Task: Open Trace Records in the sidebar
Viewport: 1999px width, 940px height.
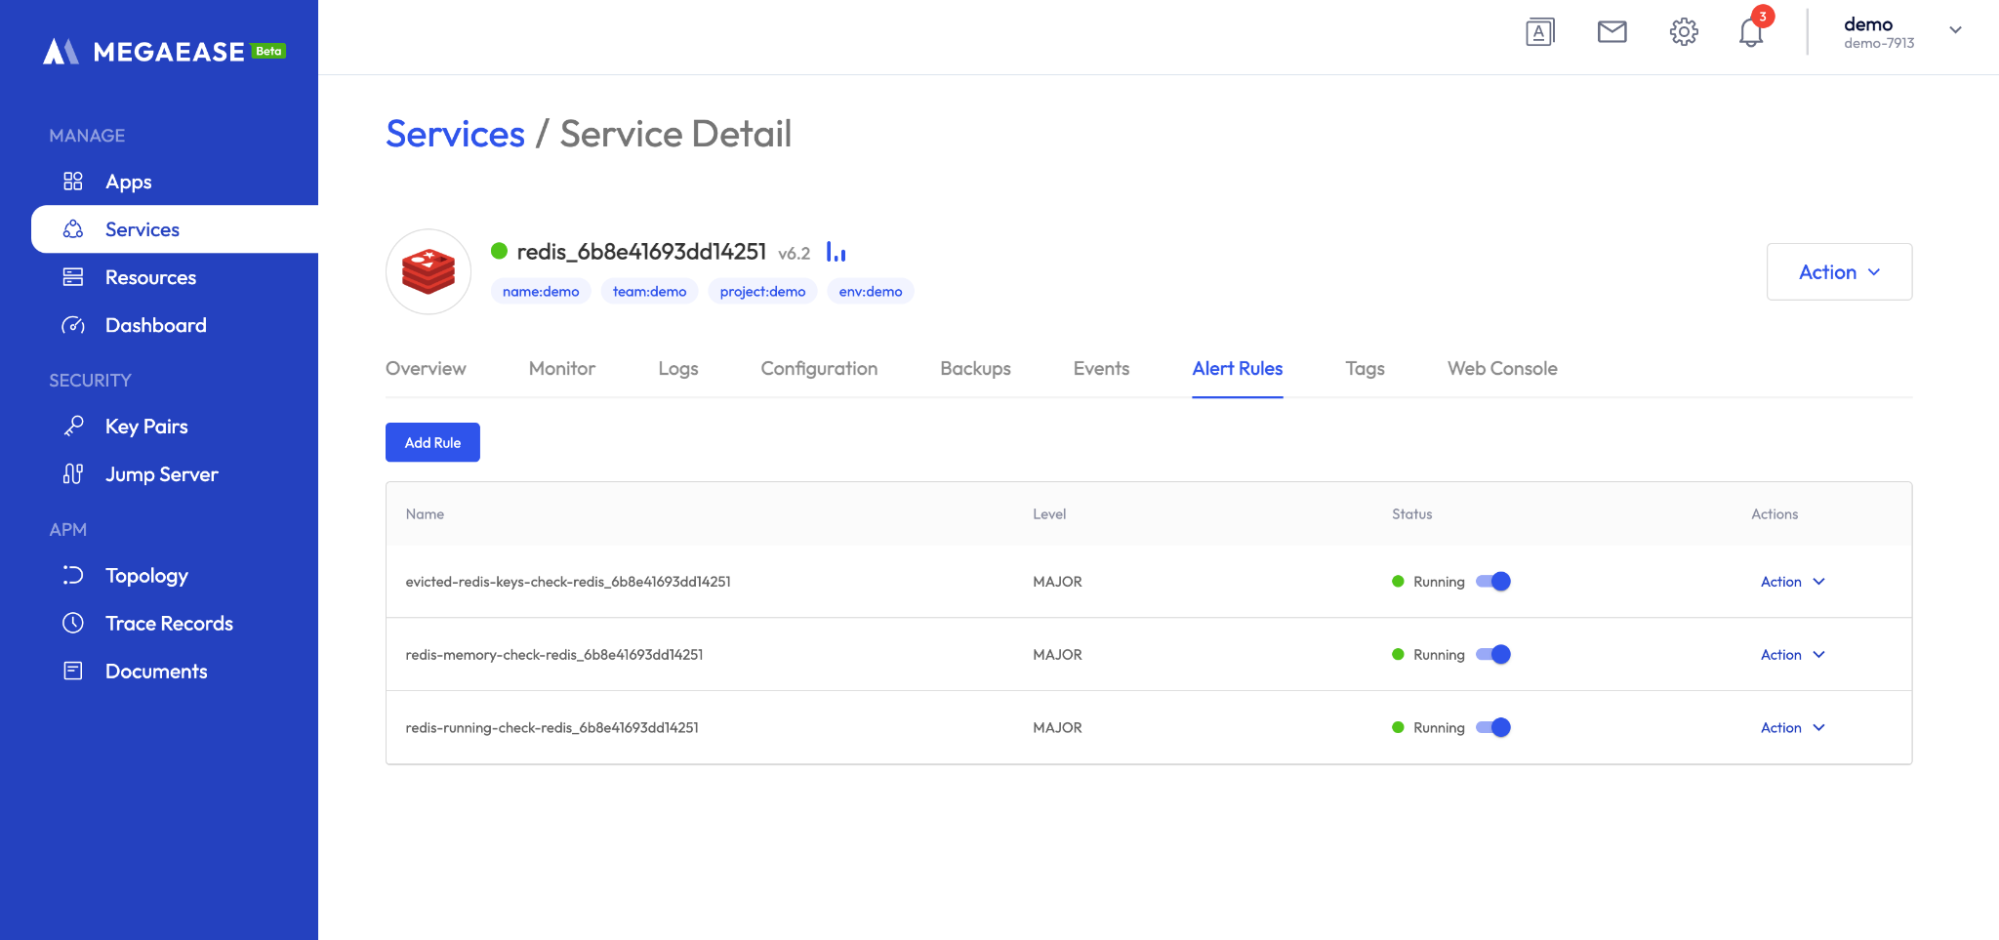Action: (x=169, y=623)
